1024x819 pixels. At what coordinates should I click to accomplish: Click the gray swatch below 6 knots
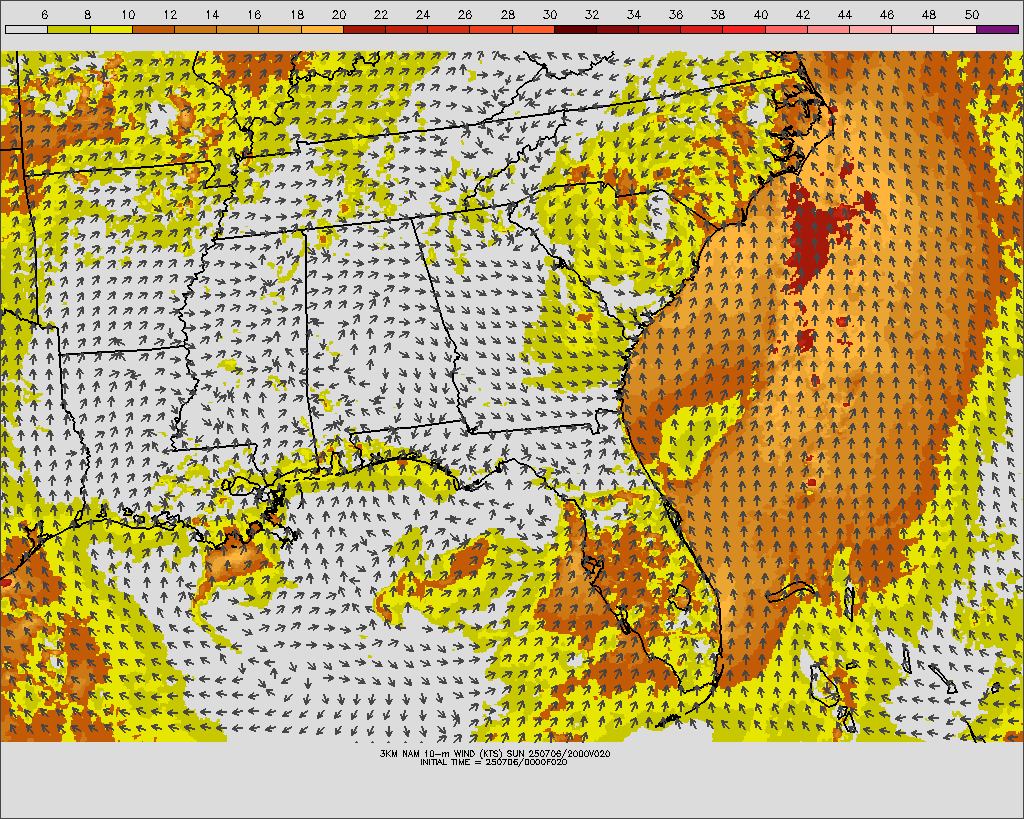[x=26, y=29]
